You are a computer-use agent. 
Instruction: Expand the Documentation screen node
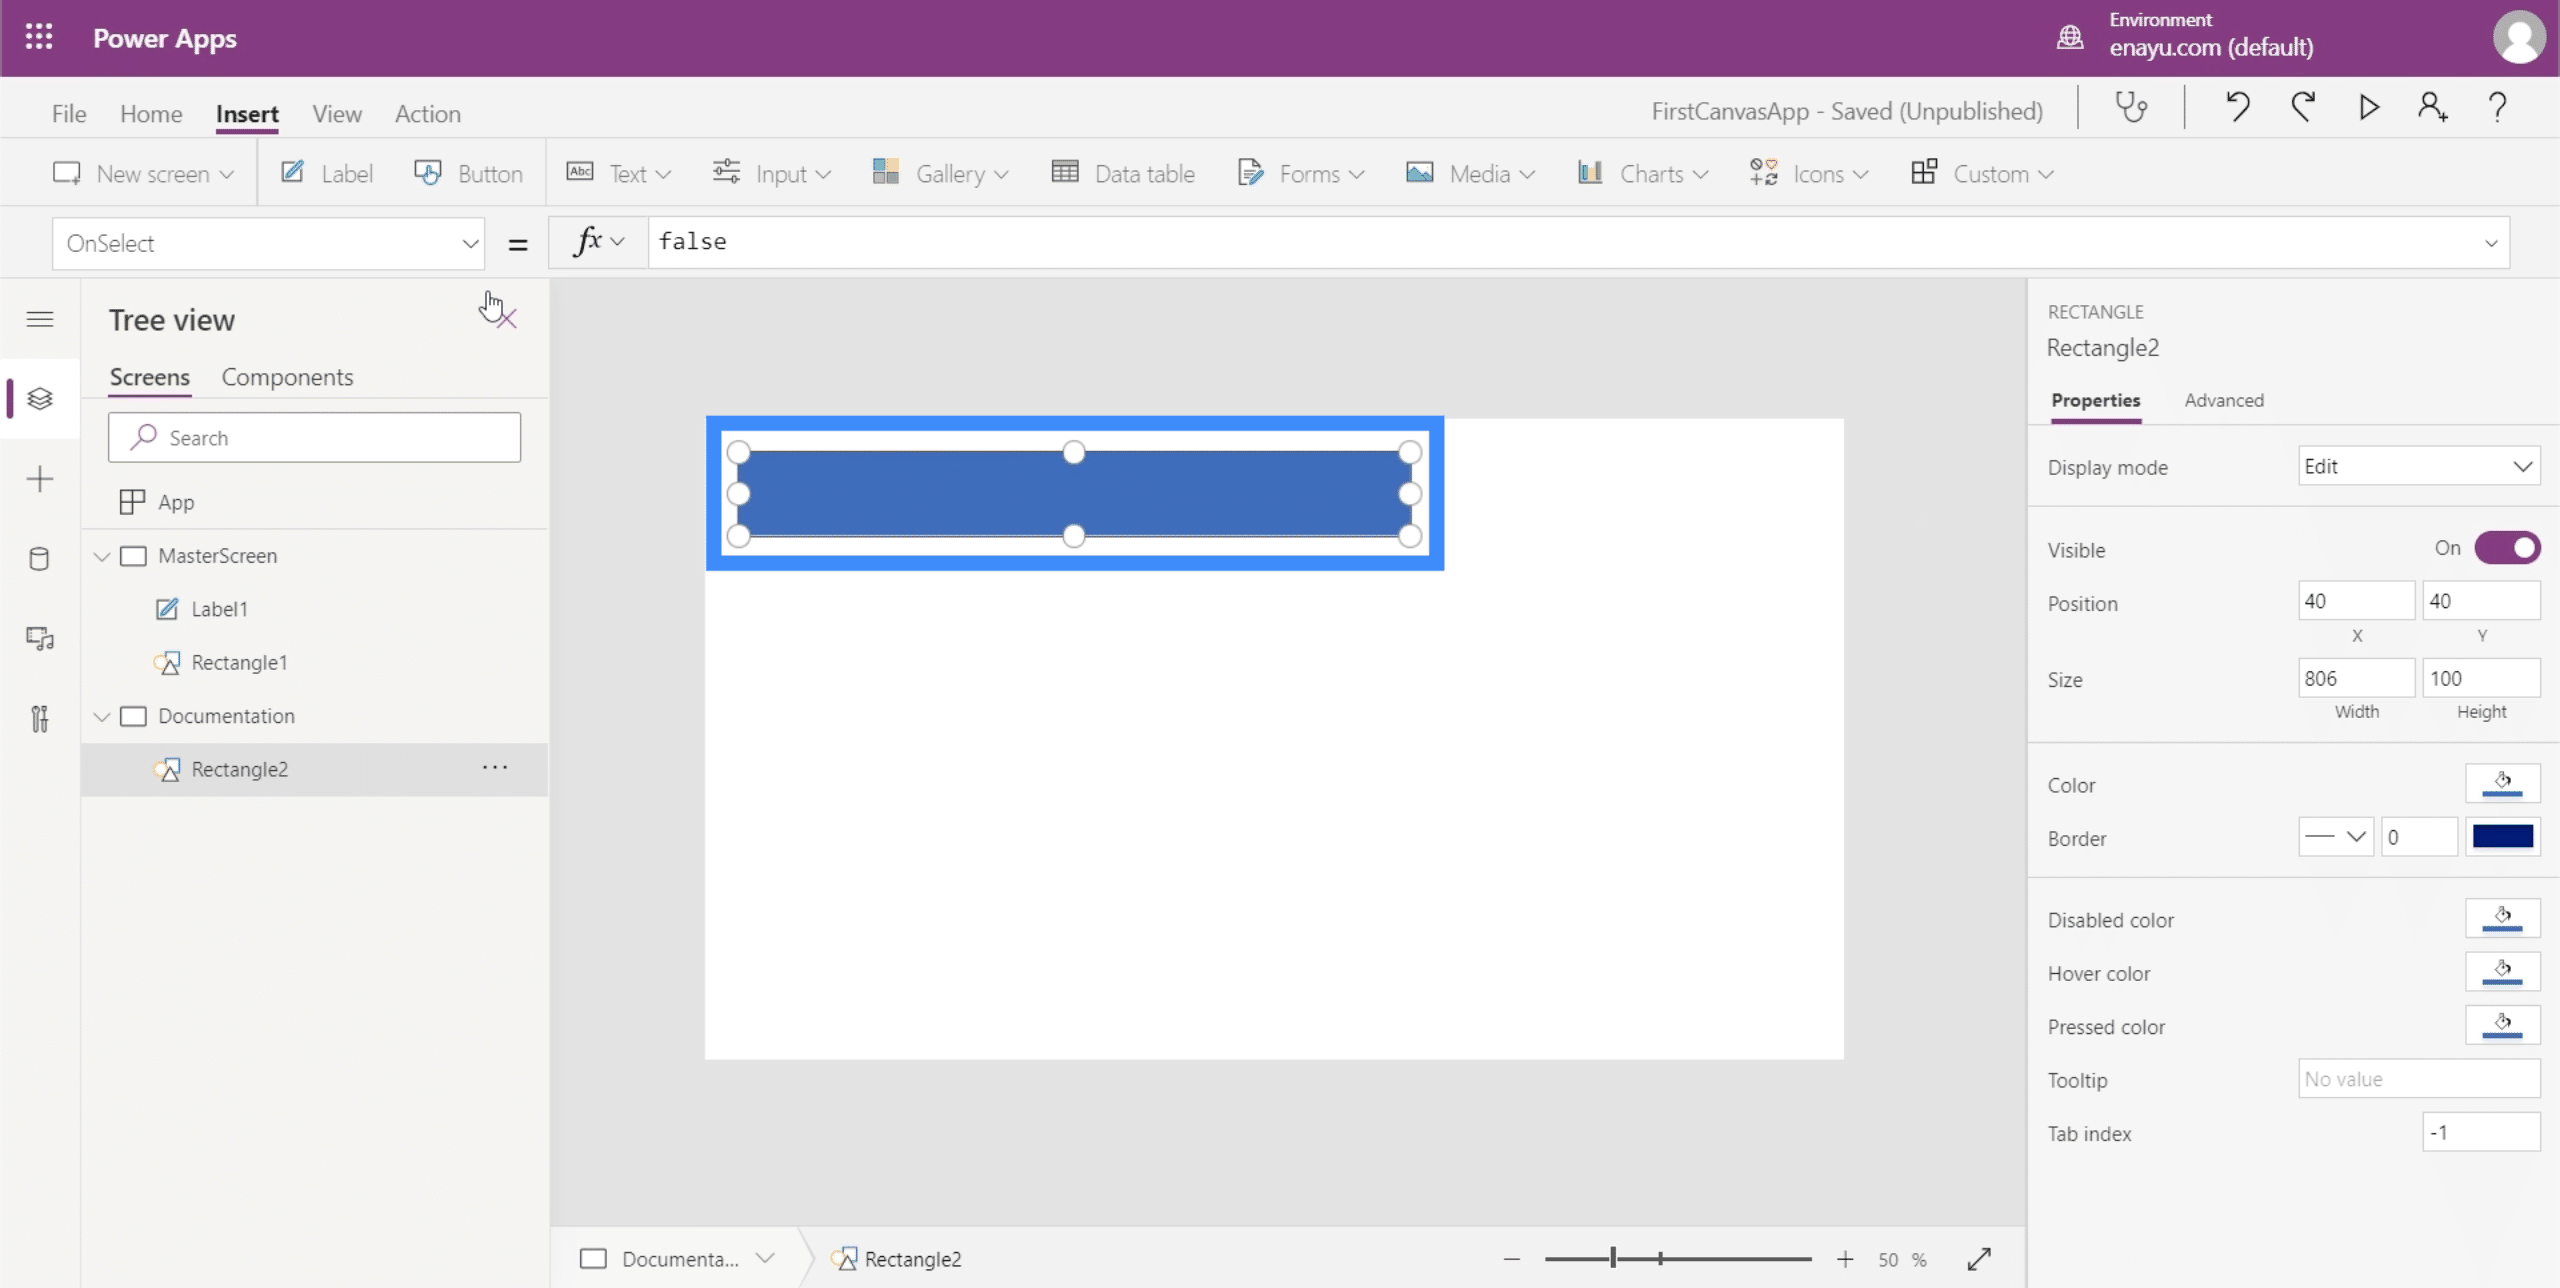tap(102, 715)
